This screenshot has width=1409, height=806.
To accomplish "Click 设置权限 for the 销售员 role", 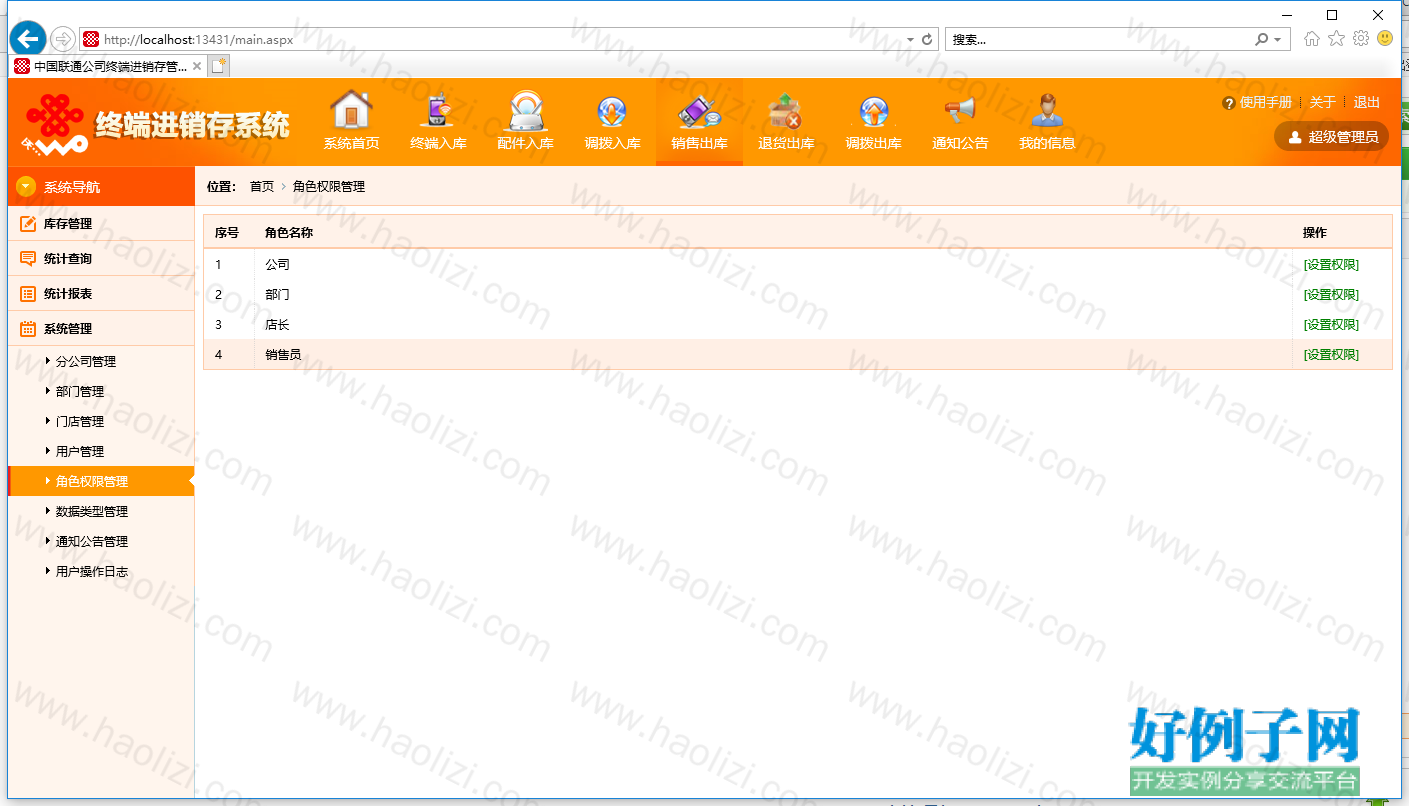I will (x=1331, y=354).
